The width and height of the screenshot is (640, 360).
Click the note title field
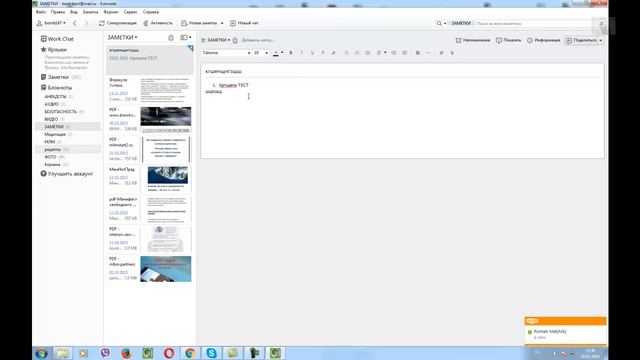click(x=402, y=71)
